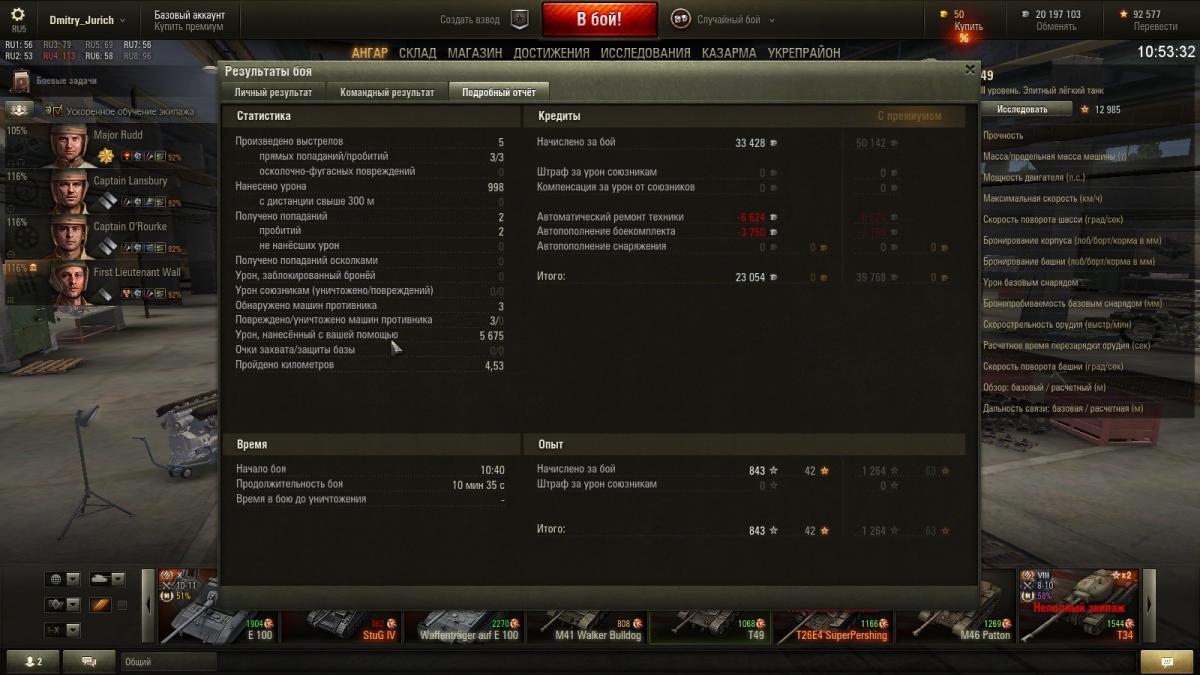The image size is (1200, 675).
Task: Click the Общий chat input field
Action: pos(168,662)
